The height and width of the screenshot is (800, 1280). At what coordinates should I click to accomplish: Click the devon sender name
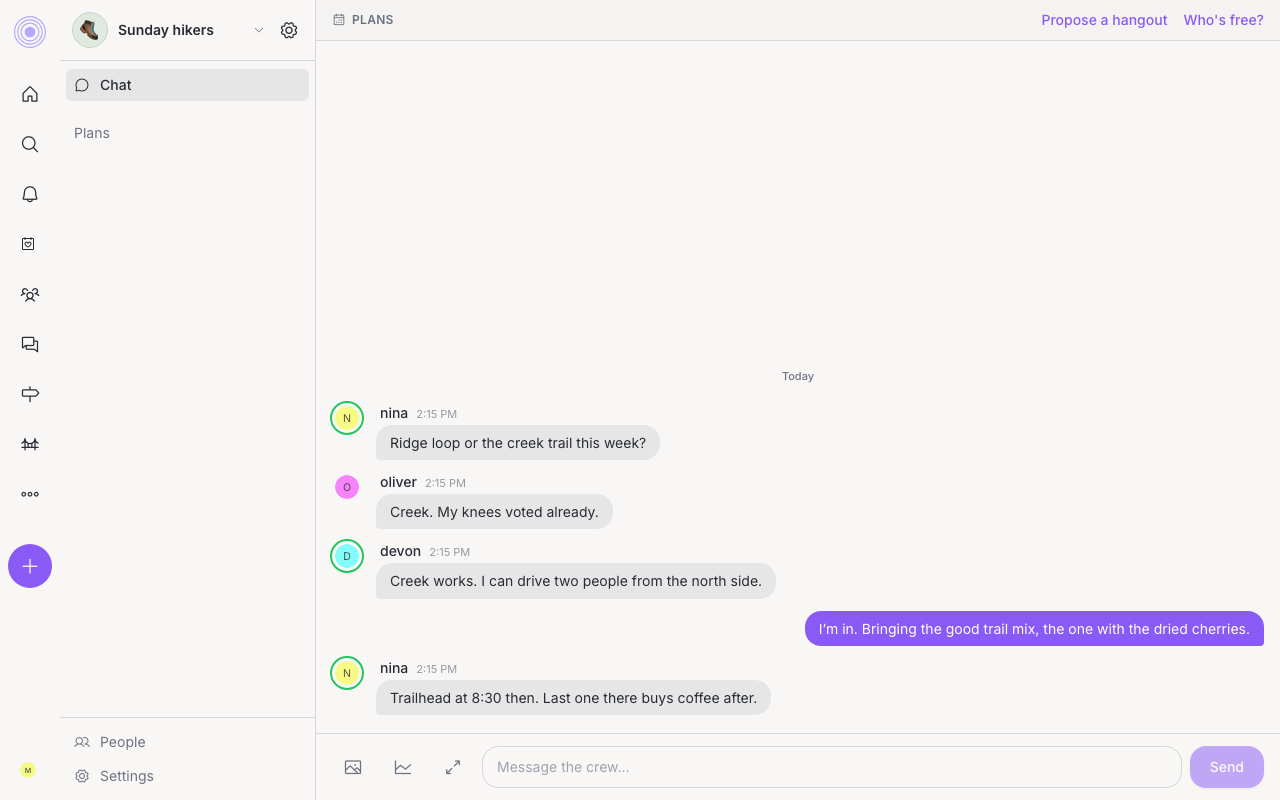click(x=400, y=551)
